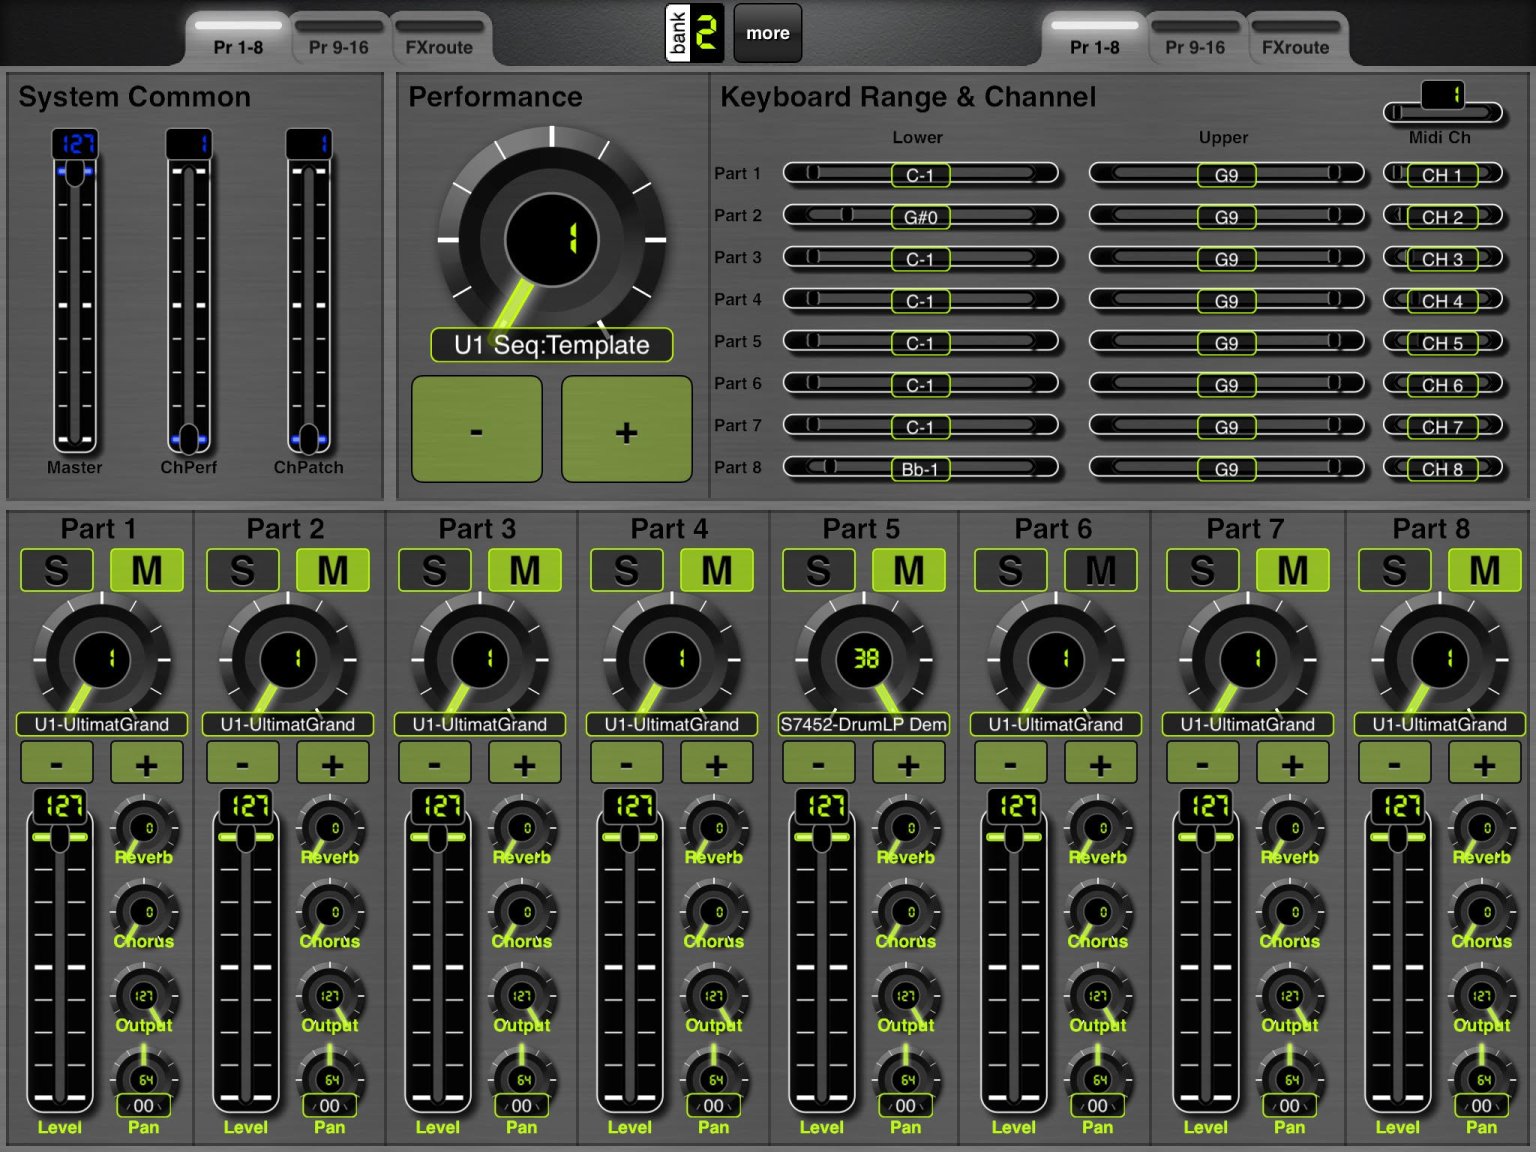Click the Part 7 Output knob
Screen dimensions: 1536x1152
(x=1291, y=995)
